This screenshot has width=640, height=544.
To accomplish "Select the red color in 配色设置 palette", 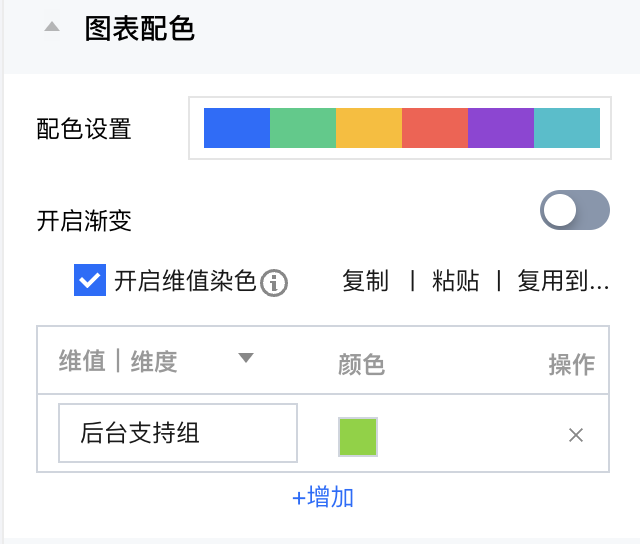I will 435,128.
